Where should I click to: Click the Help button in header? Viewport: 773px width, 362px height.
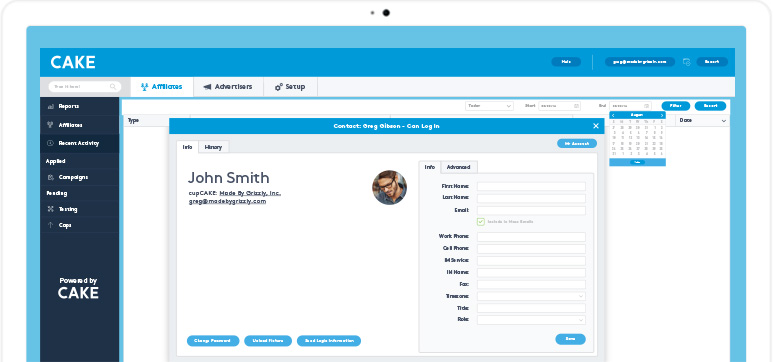coord(566,62)
